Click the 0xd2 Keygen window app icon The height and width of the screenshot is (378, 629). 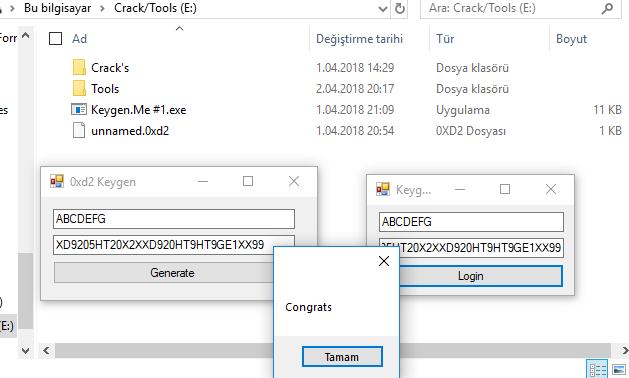pyautogui.click(x=57, y=181)
